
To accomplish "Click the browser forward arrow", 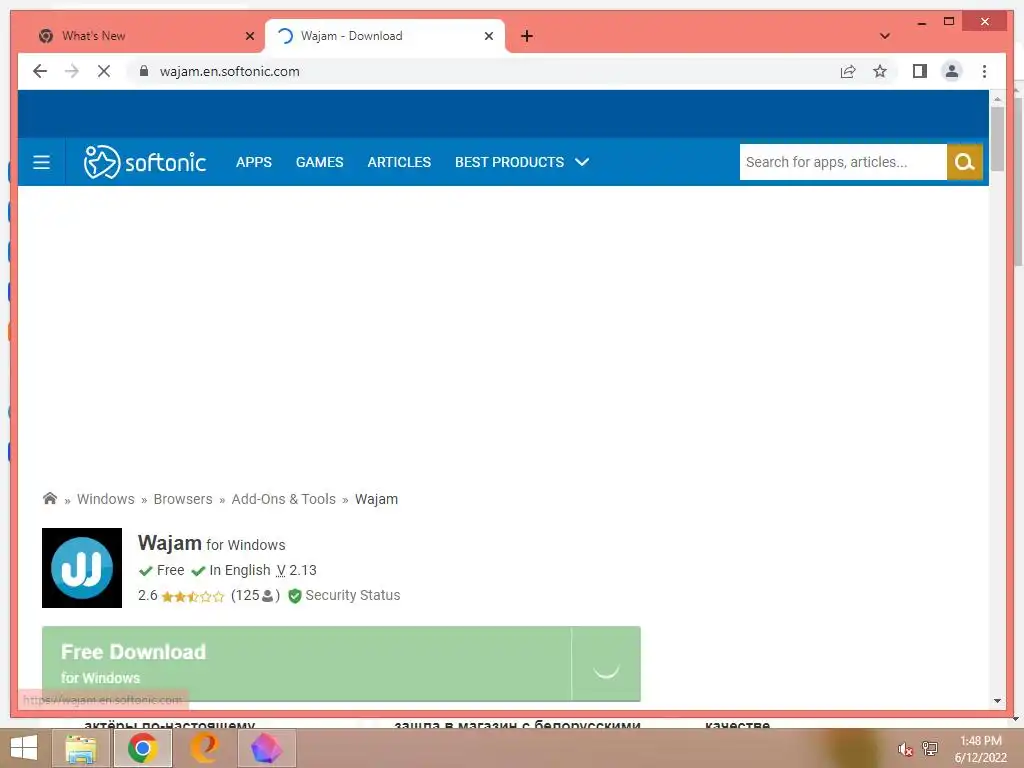I will pos(72,71).
